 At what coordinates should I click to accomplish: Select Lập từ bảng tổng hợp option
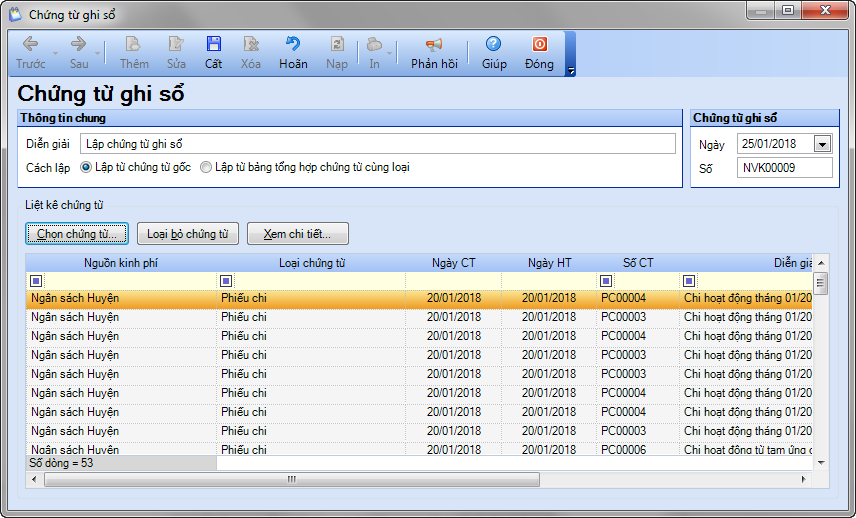click(x=207, y=167)
